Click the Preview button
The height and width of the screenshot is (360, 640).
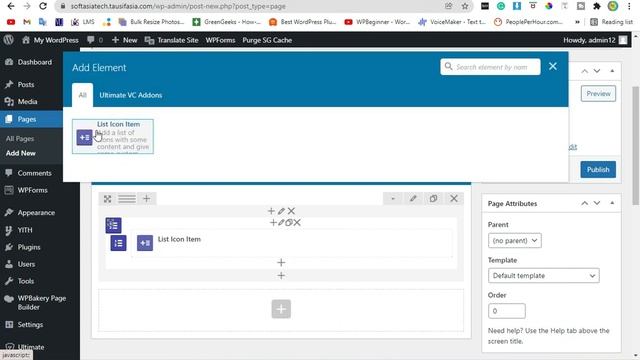coord(598,93)
